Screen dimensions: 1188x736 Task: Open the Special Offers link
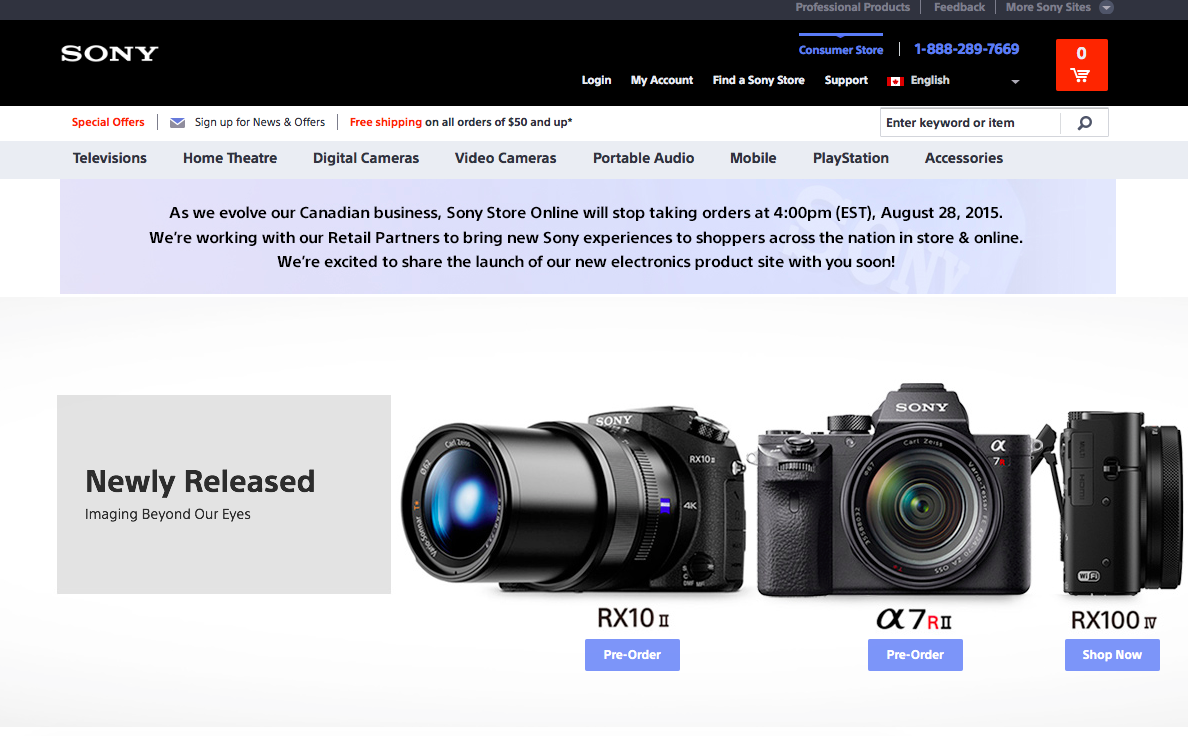tap(108, 122)
